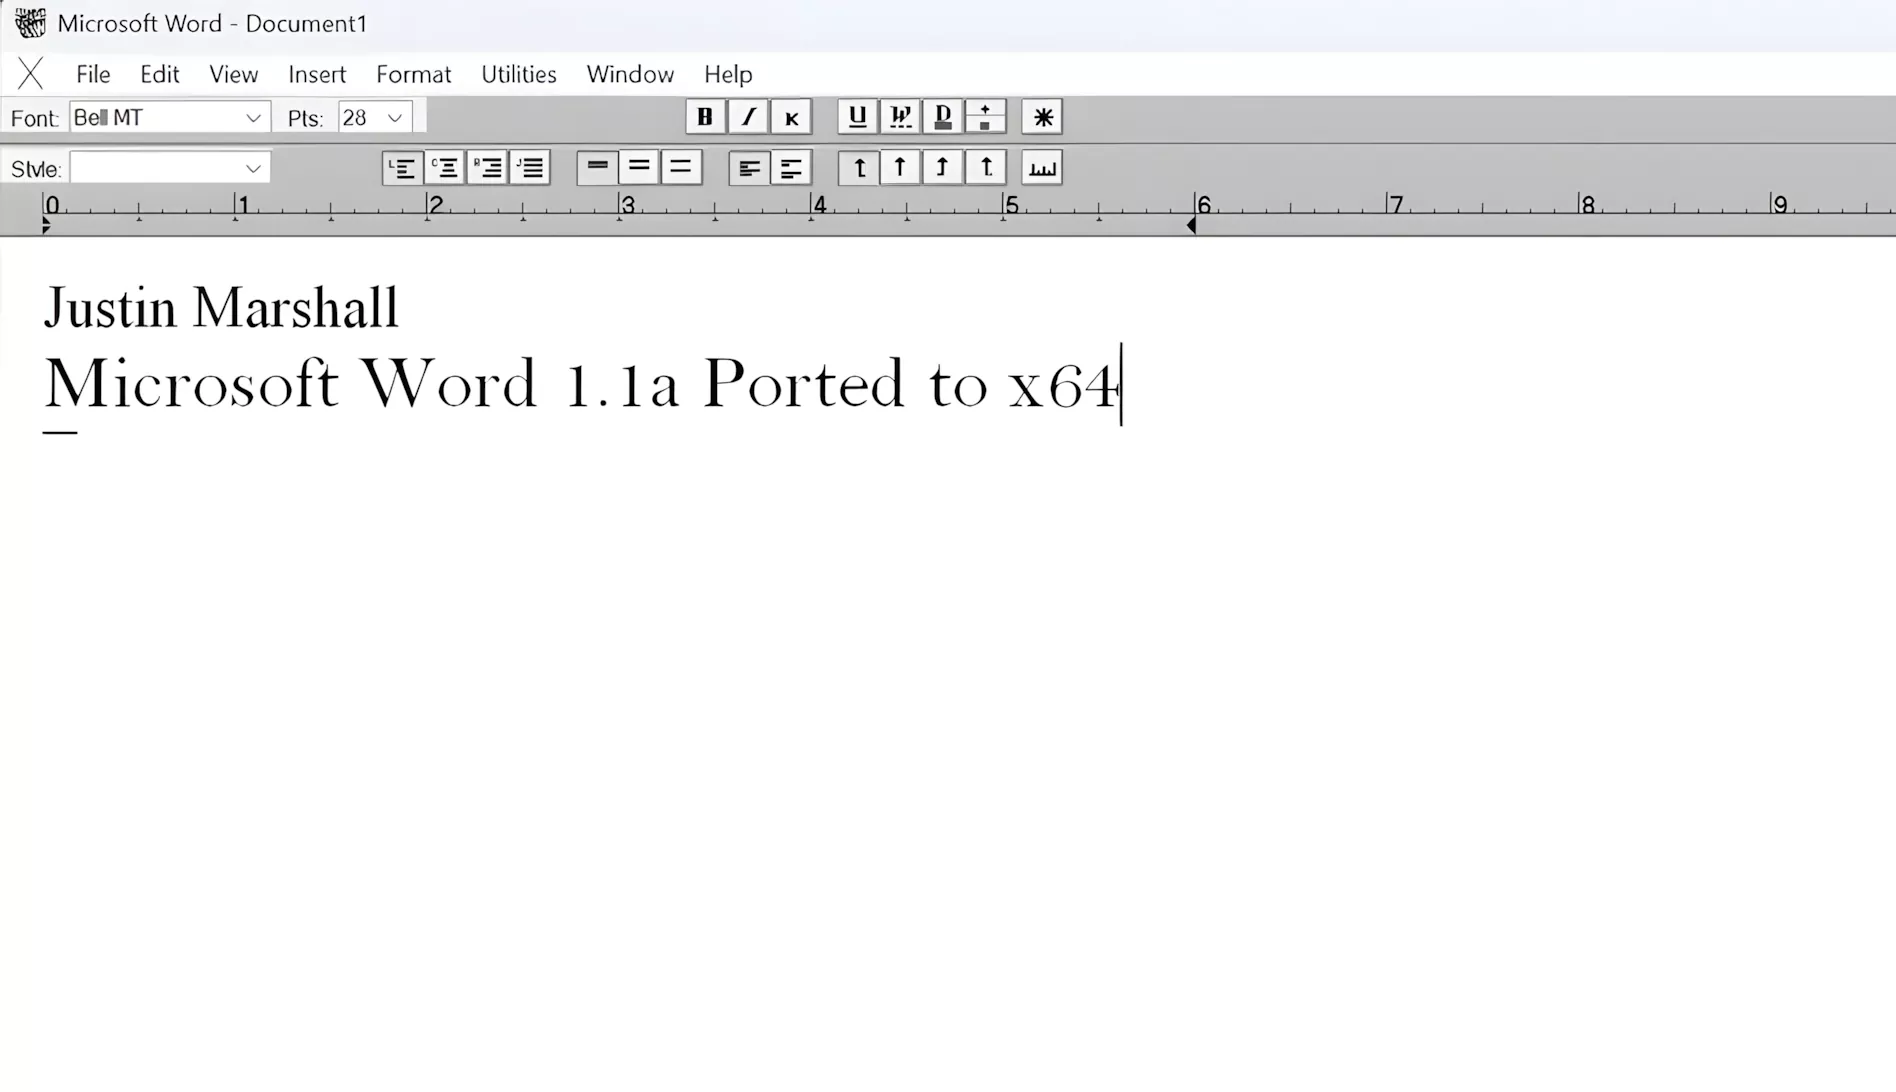Align paragraph right
Screen dimensions: 1896x1092
pyautogui.click(x=488, y=168)
